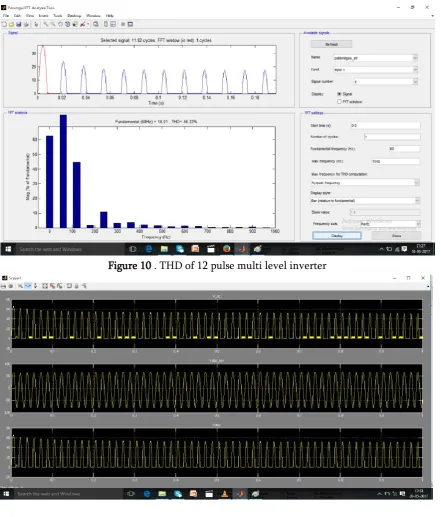Expand the Input dropdown list
This screenshot has height=517, width=441.
point(375,70)
